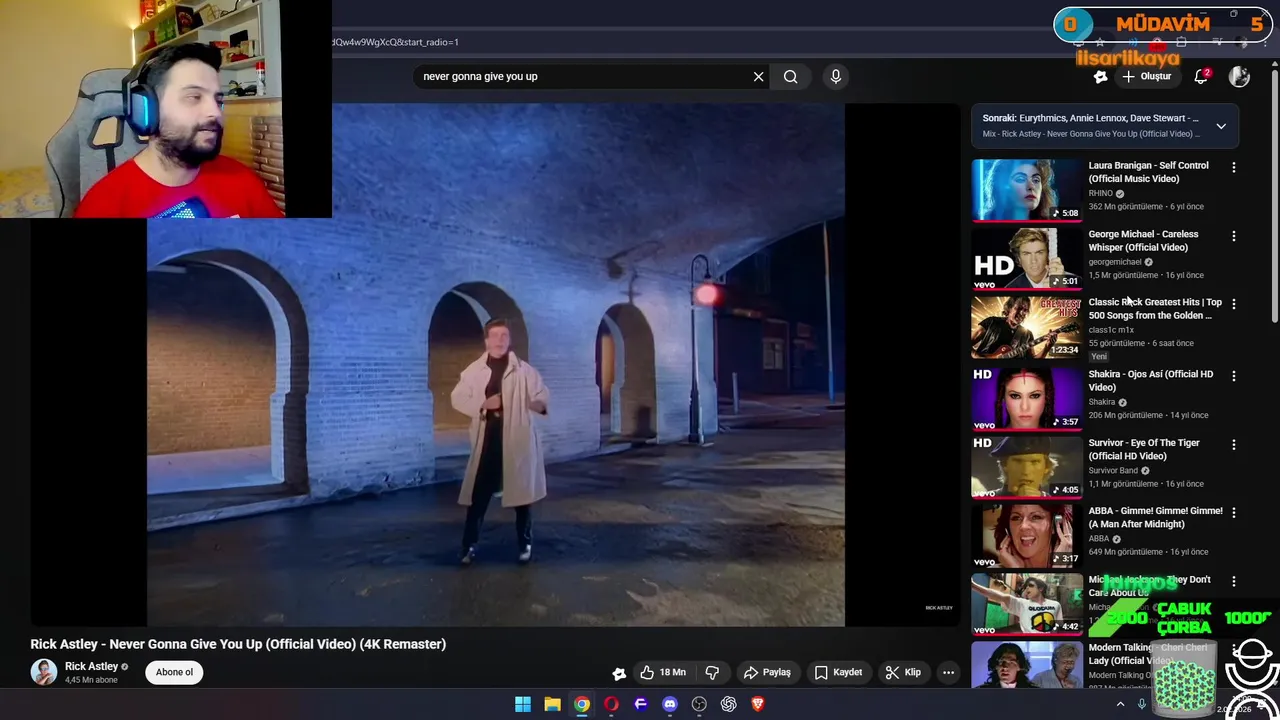Viewport: 1280px width, 720px height.
Task: Open the Rick Astley channel name link
Action: tap(92, 666)
